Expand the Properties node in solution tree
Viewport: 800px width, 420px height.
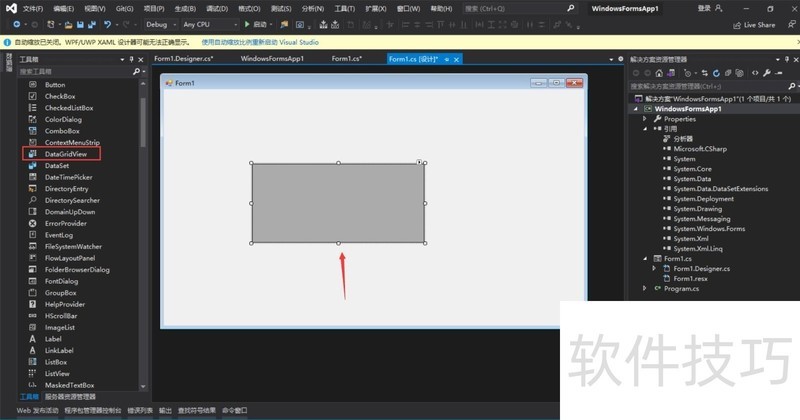point(645,119)
